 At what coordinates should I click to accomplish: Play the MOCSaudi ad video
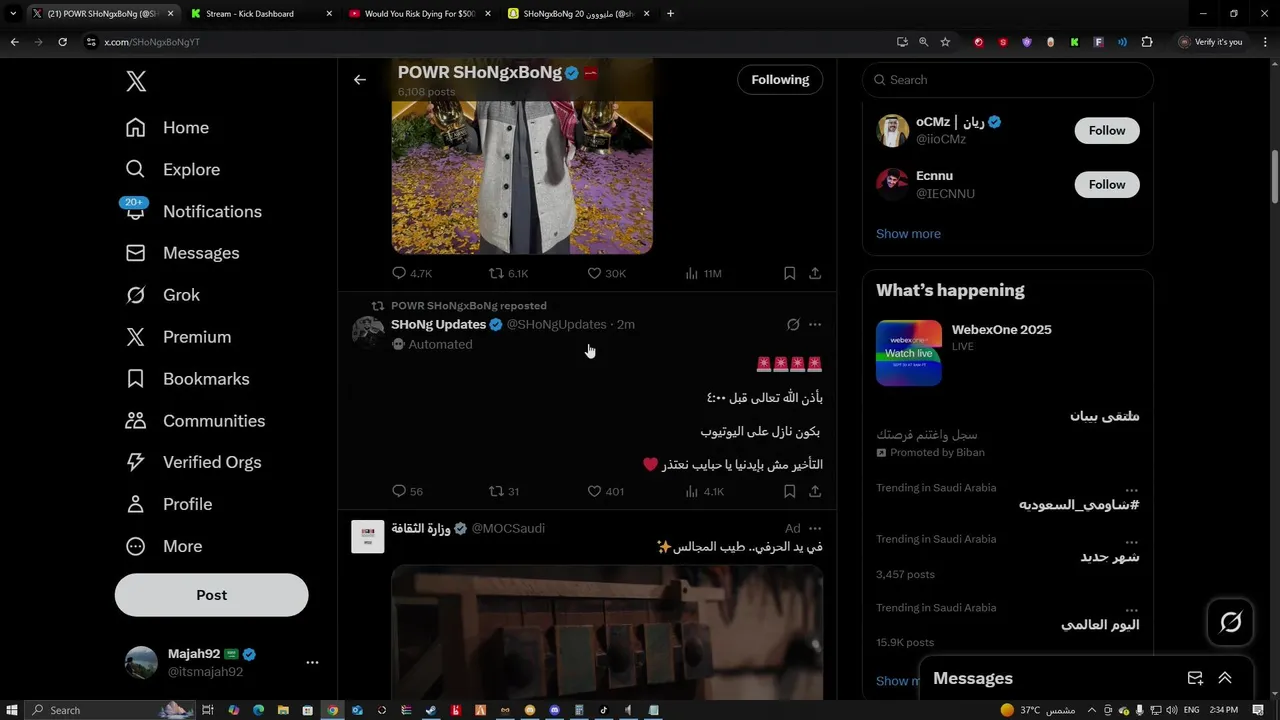pos(607,632)
